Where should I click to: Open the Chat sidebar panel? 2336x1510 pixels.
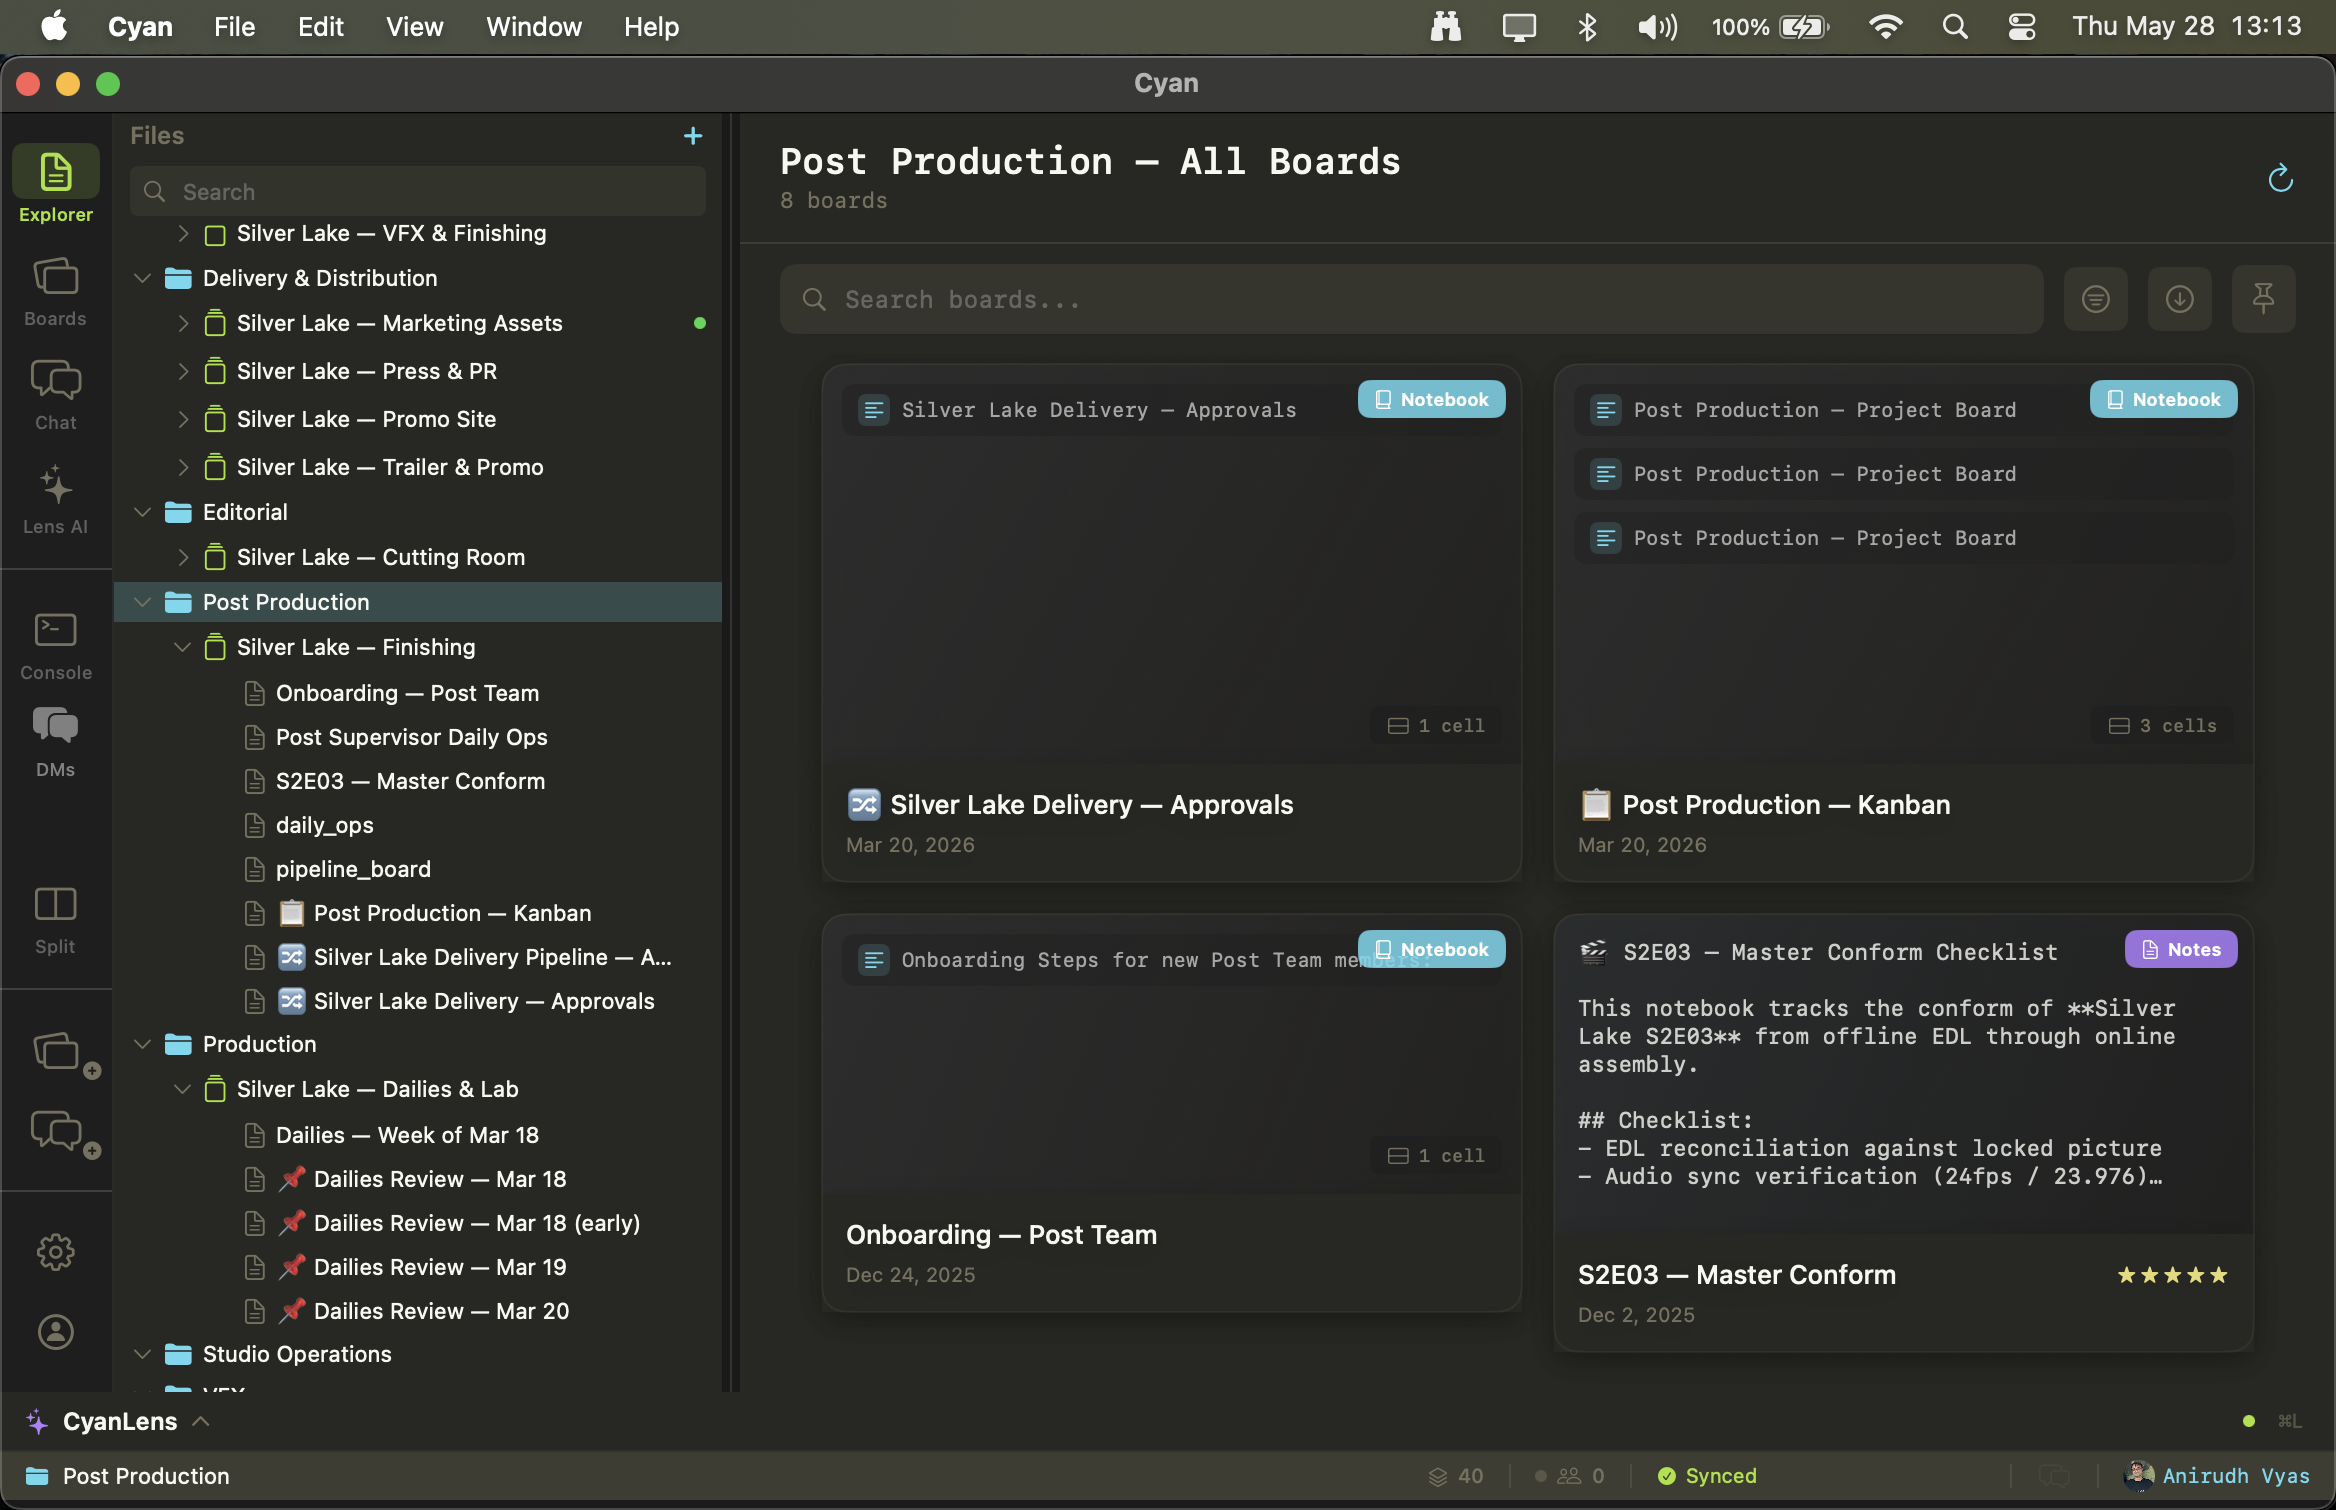pyautogui.click(x=56, y=395)
